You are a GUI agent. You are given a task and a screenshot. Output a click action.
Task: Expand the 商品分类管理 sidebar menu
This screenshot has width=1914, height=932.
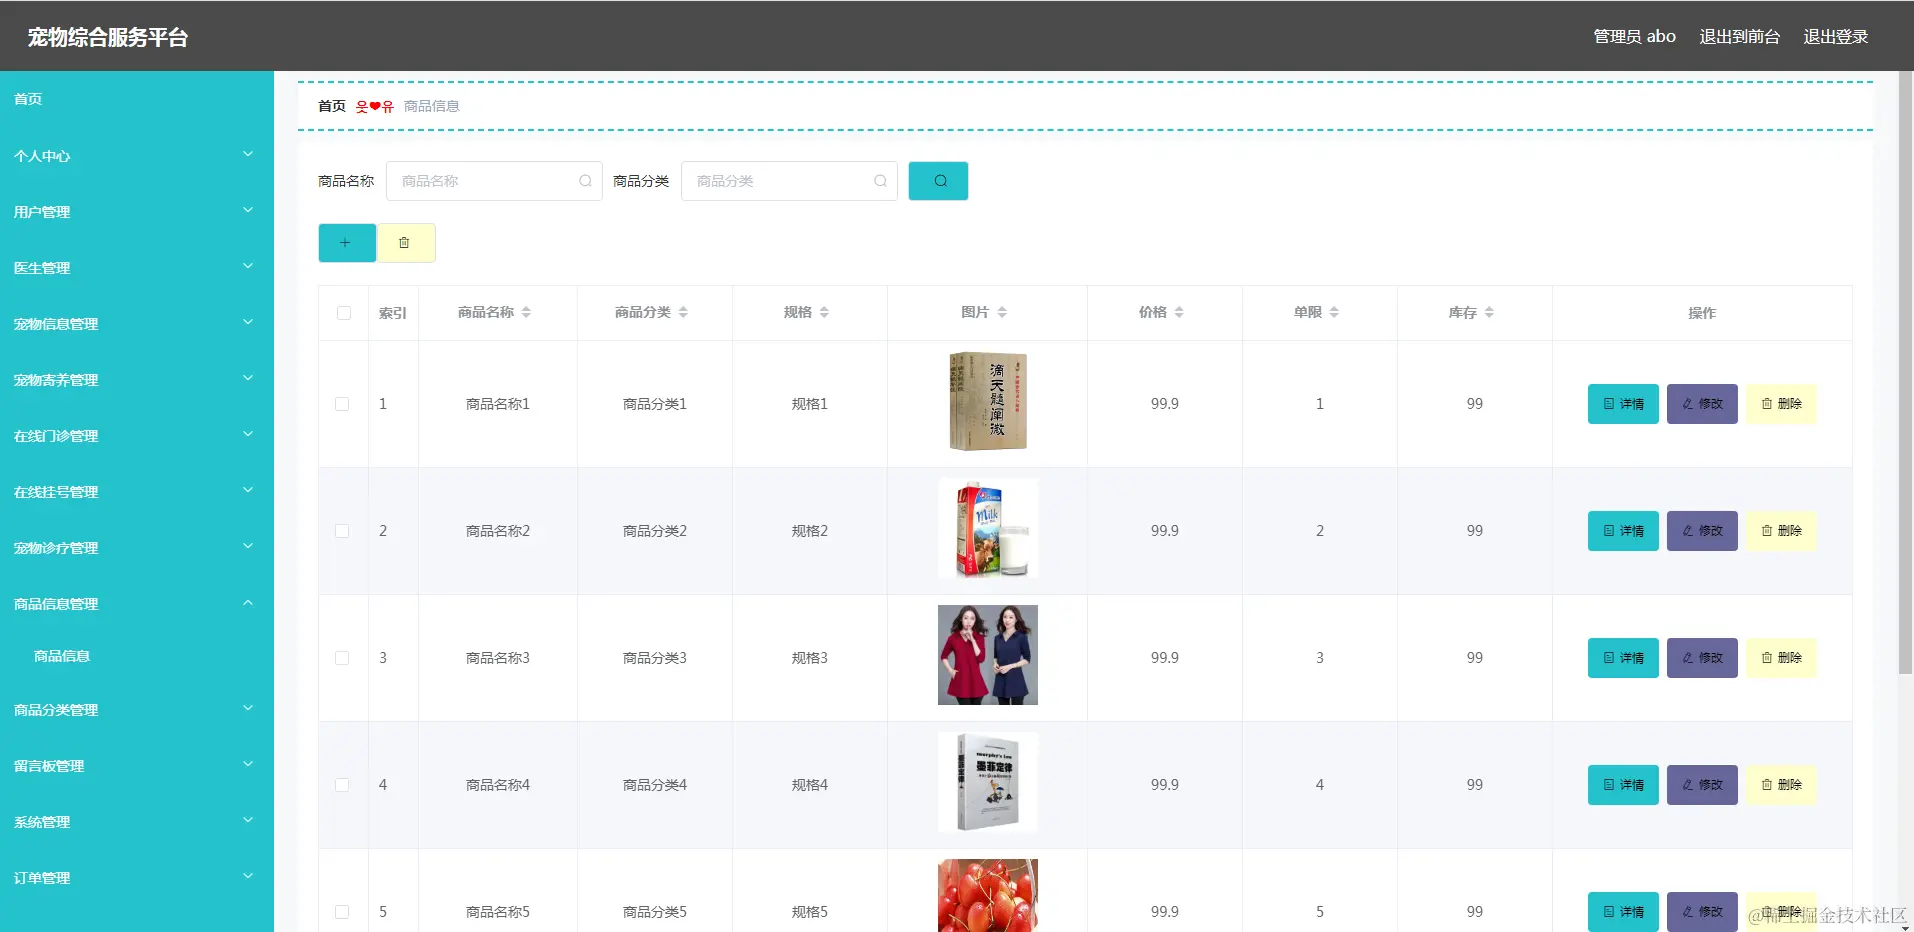click(x=137, y=709)
